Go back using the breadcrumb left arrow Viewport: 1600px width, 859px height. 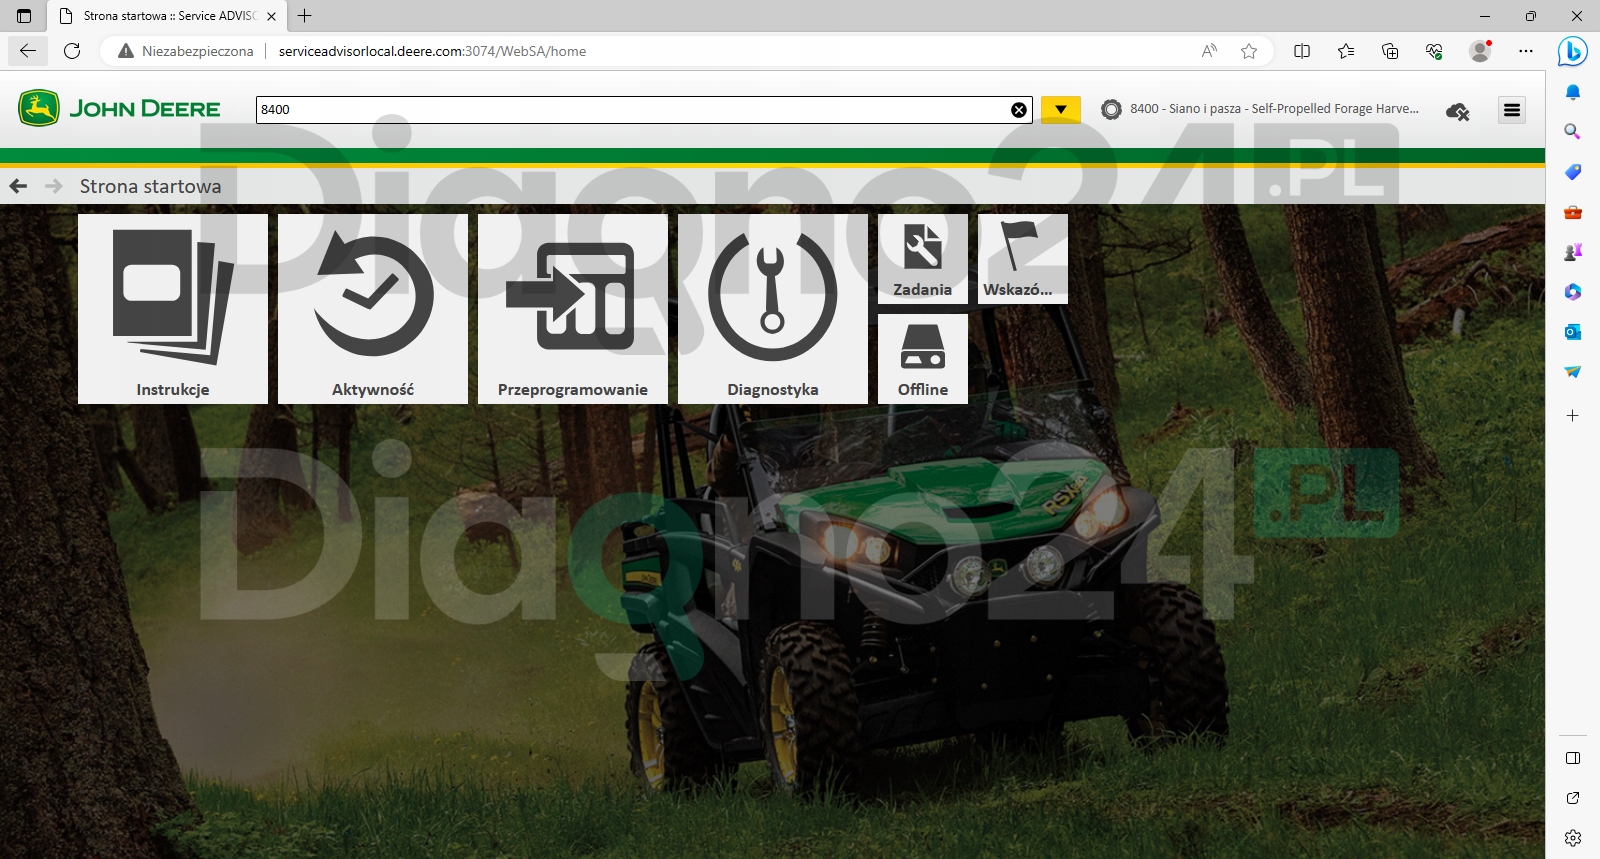[x=18, y=186]
